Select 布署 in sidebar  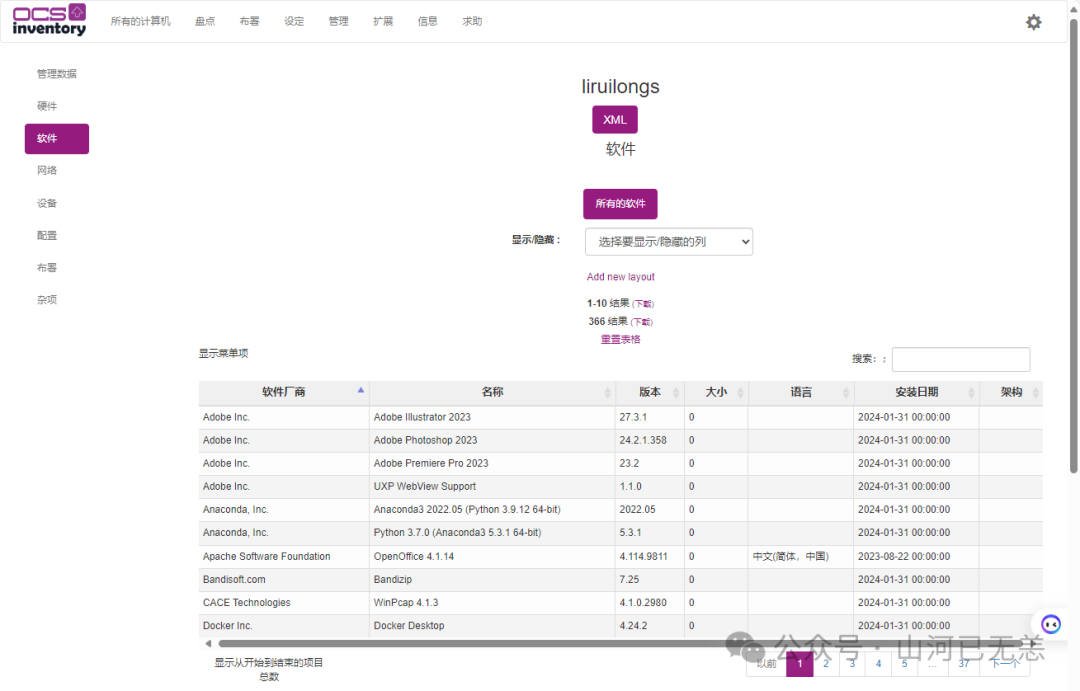(x=47, y=267)
